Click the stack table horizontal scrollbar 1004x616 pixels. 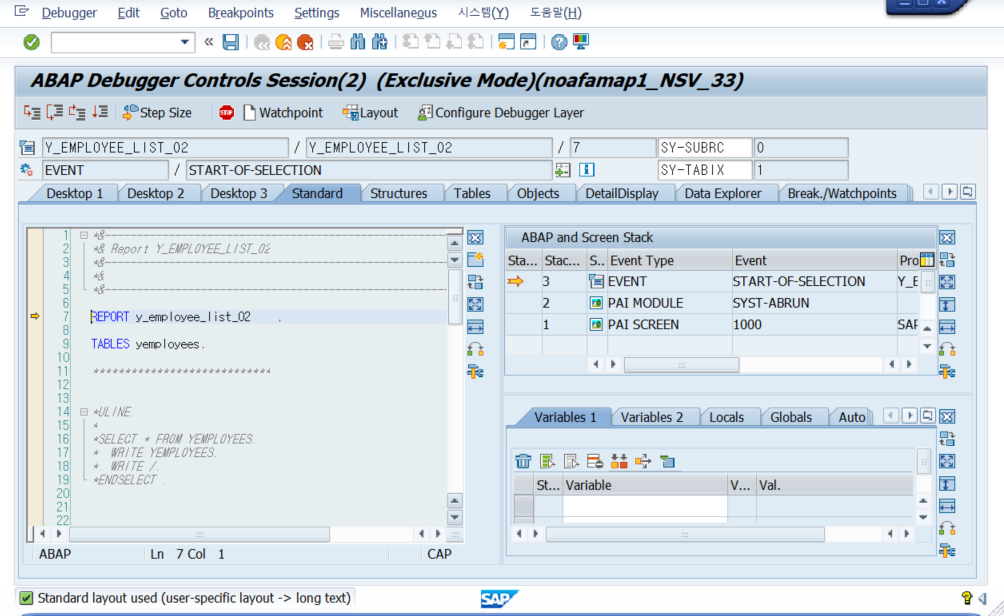682,365
